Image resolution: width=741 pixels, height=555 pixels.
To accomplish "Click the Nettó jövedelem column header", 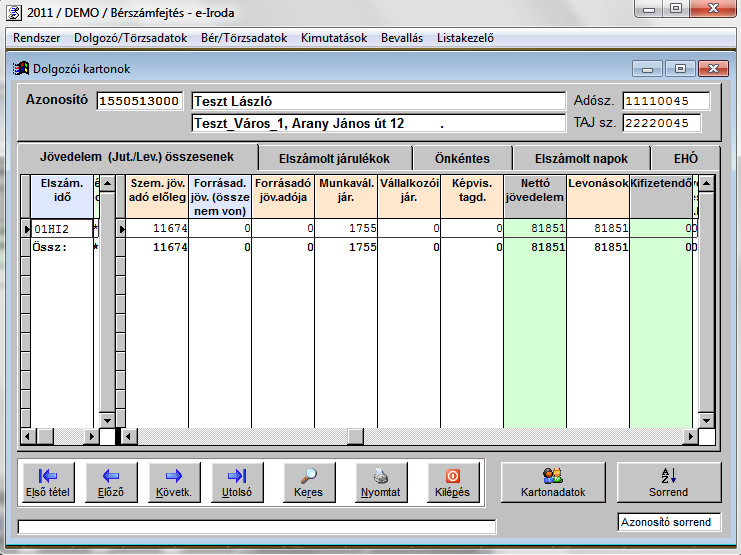I will 535,190.
